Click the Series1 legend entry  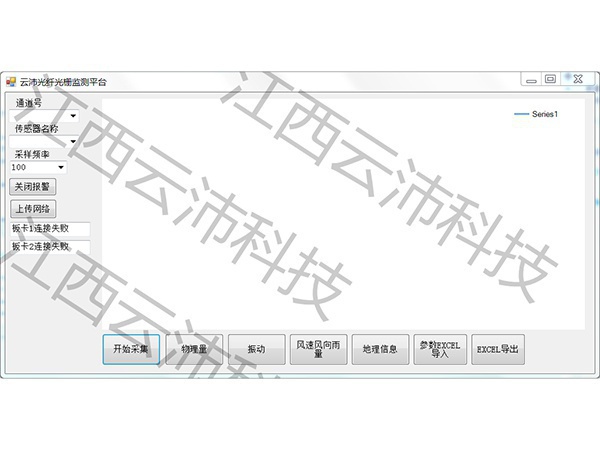(545, 114)
